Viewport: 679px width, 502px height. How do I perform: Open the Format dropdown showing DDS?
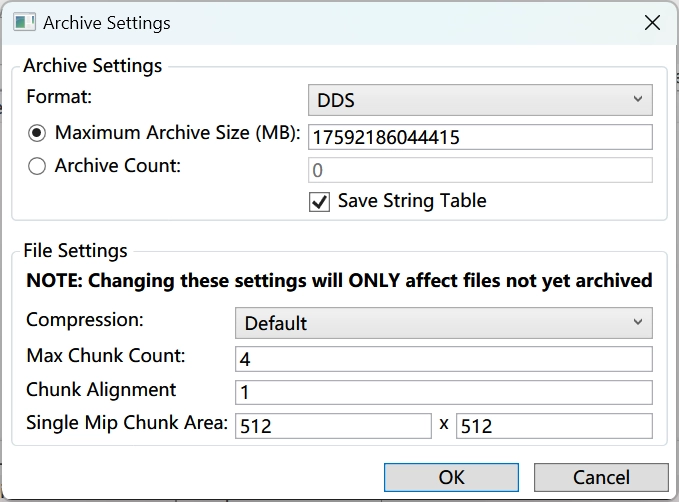480,100
